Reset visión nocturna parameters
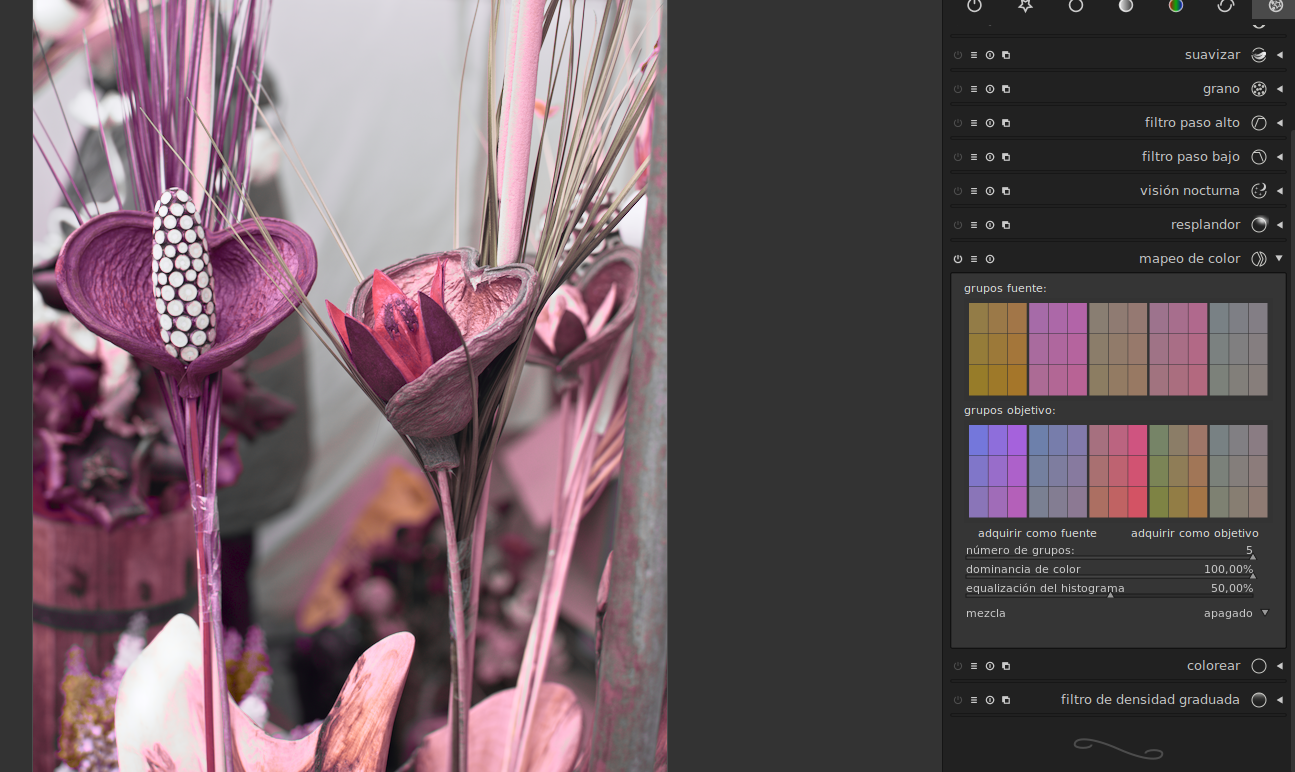 [x=990, y=191]
